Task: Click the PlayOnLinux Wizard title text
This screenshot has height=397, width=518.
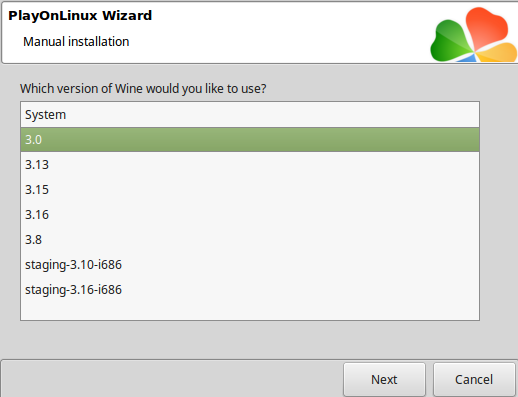Action: coord(80,16)
